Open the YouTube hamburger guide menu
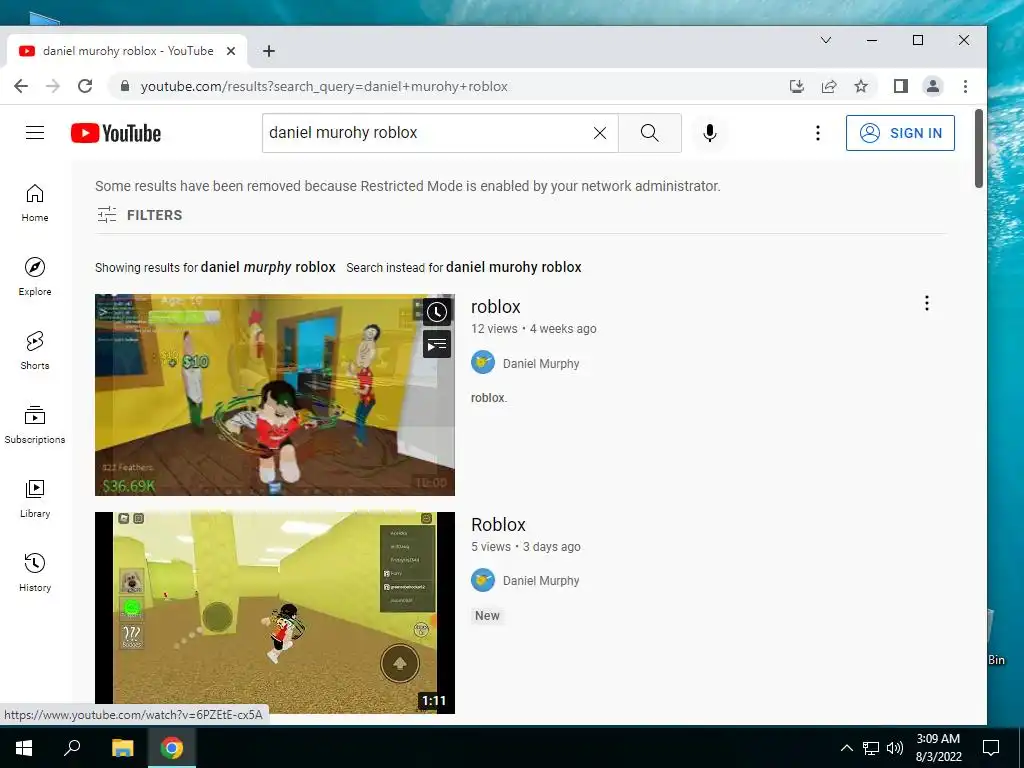 [x=35, y=133]
